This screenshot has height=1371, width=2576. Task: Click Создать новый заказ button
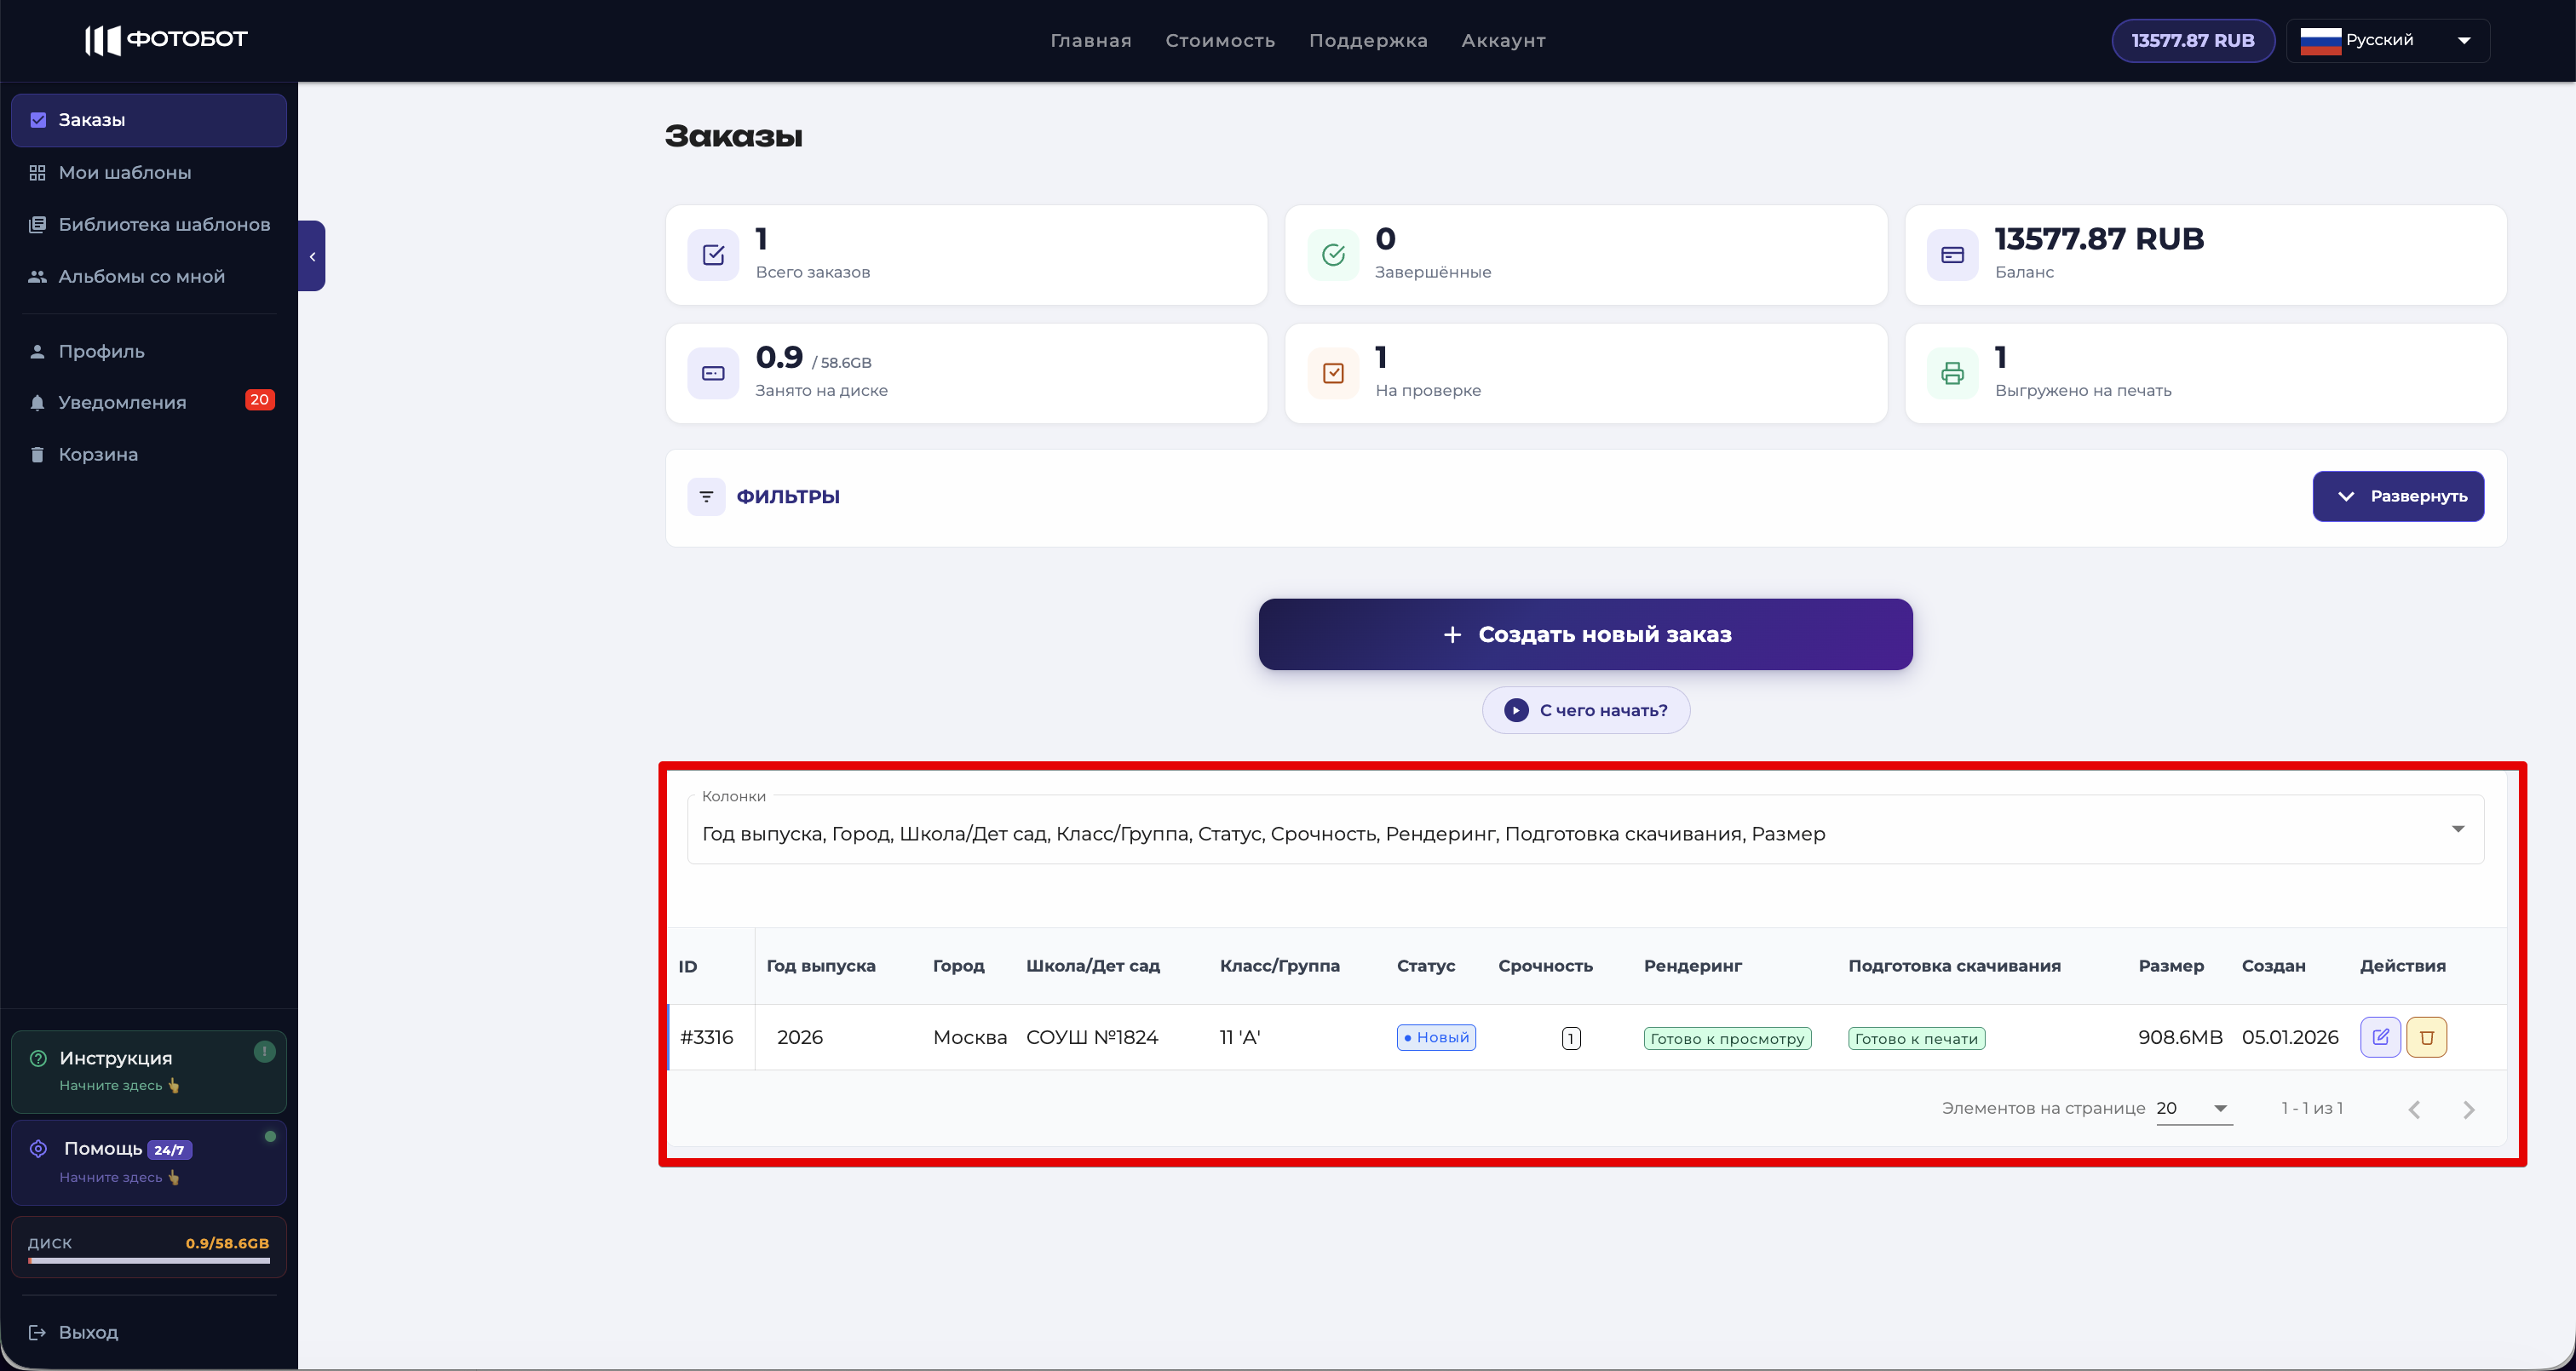click(x=1585, y=634)
